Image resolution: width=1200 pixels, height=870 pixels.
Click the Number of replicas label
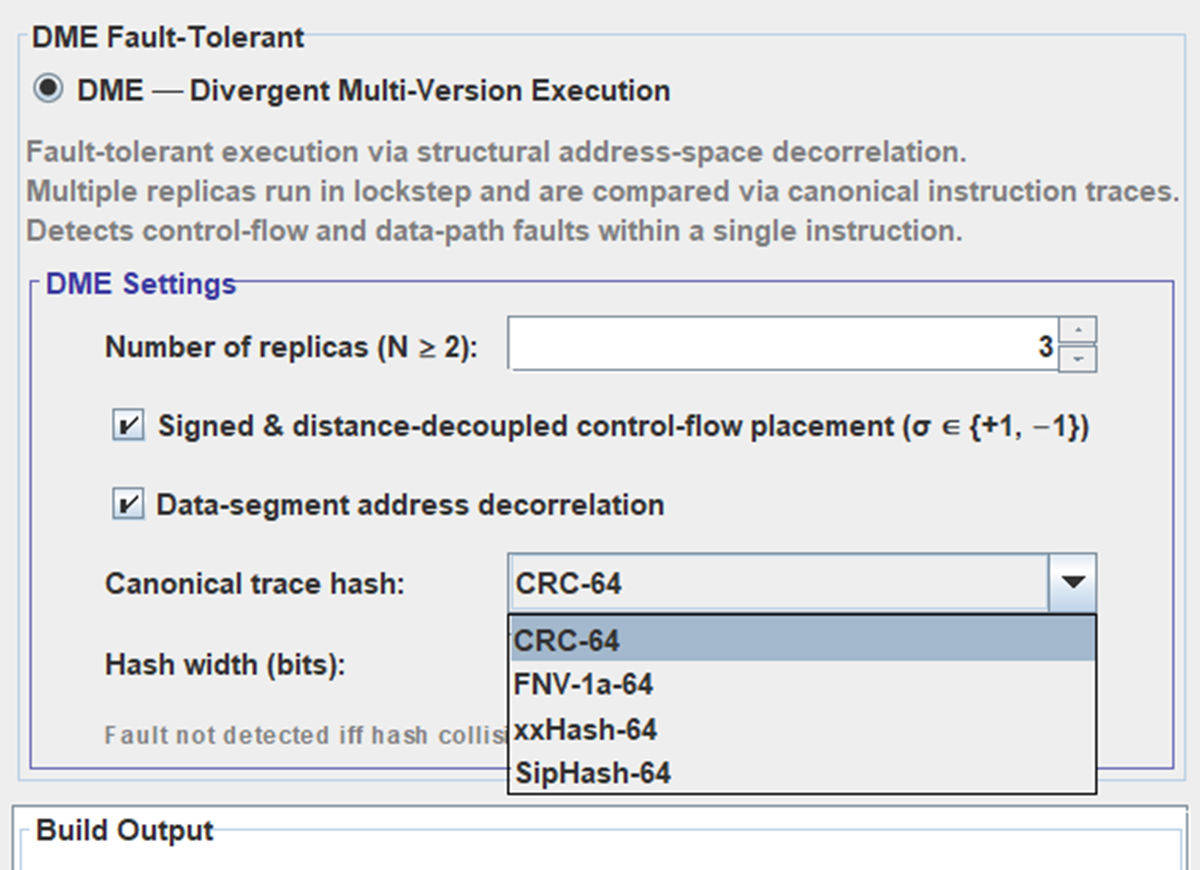tap(291, 347)
